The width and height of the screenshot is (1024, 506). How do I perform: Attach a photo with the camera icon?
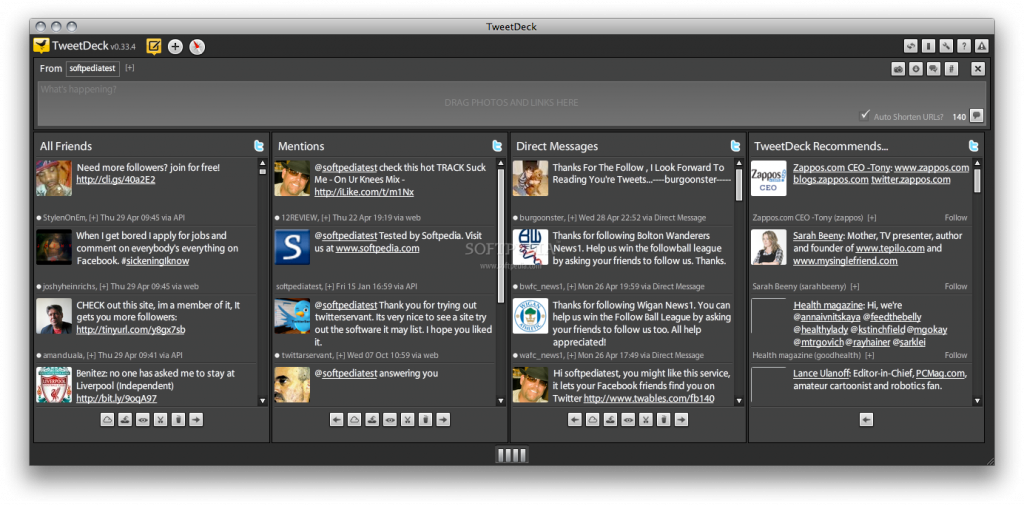[899, 69]
